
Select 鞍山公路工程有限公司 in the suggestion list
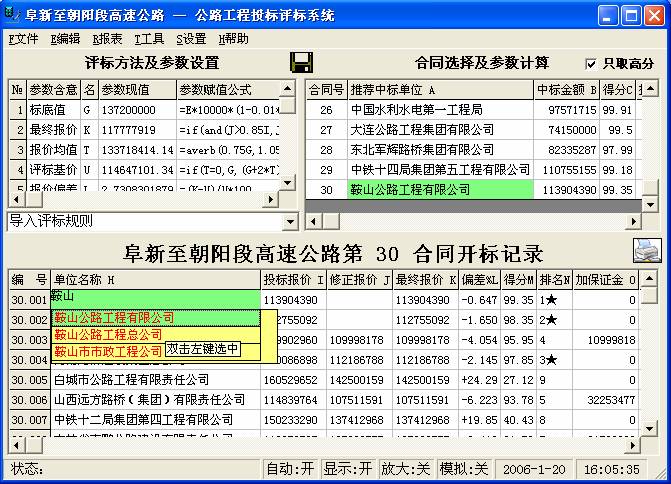click(156, 318)
